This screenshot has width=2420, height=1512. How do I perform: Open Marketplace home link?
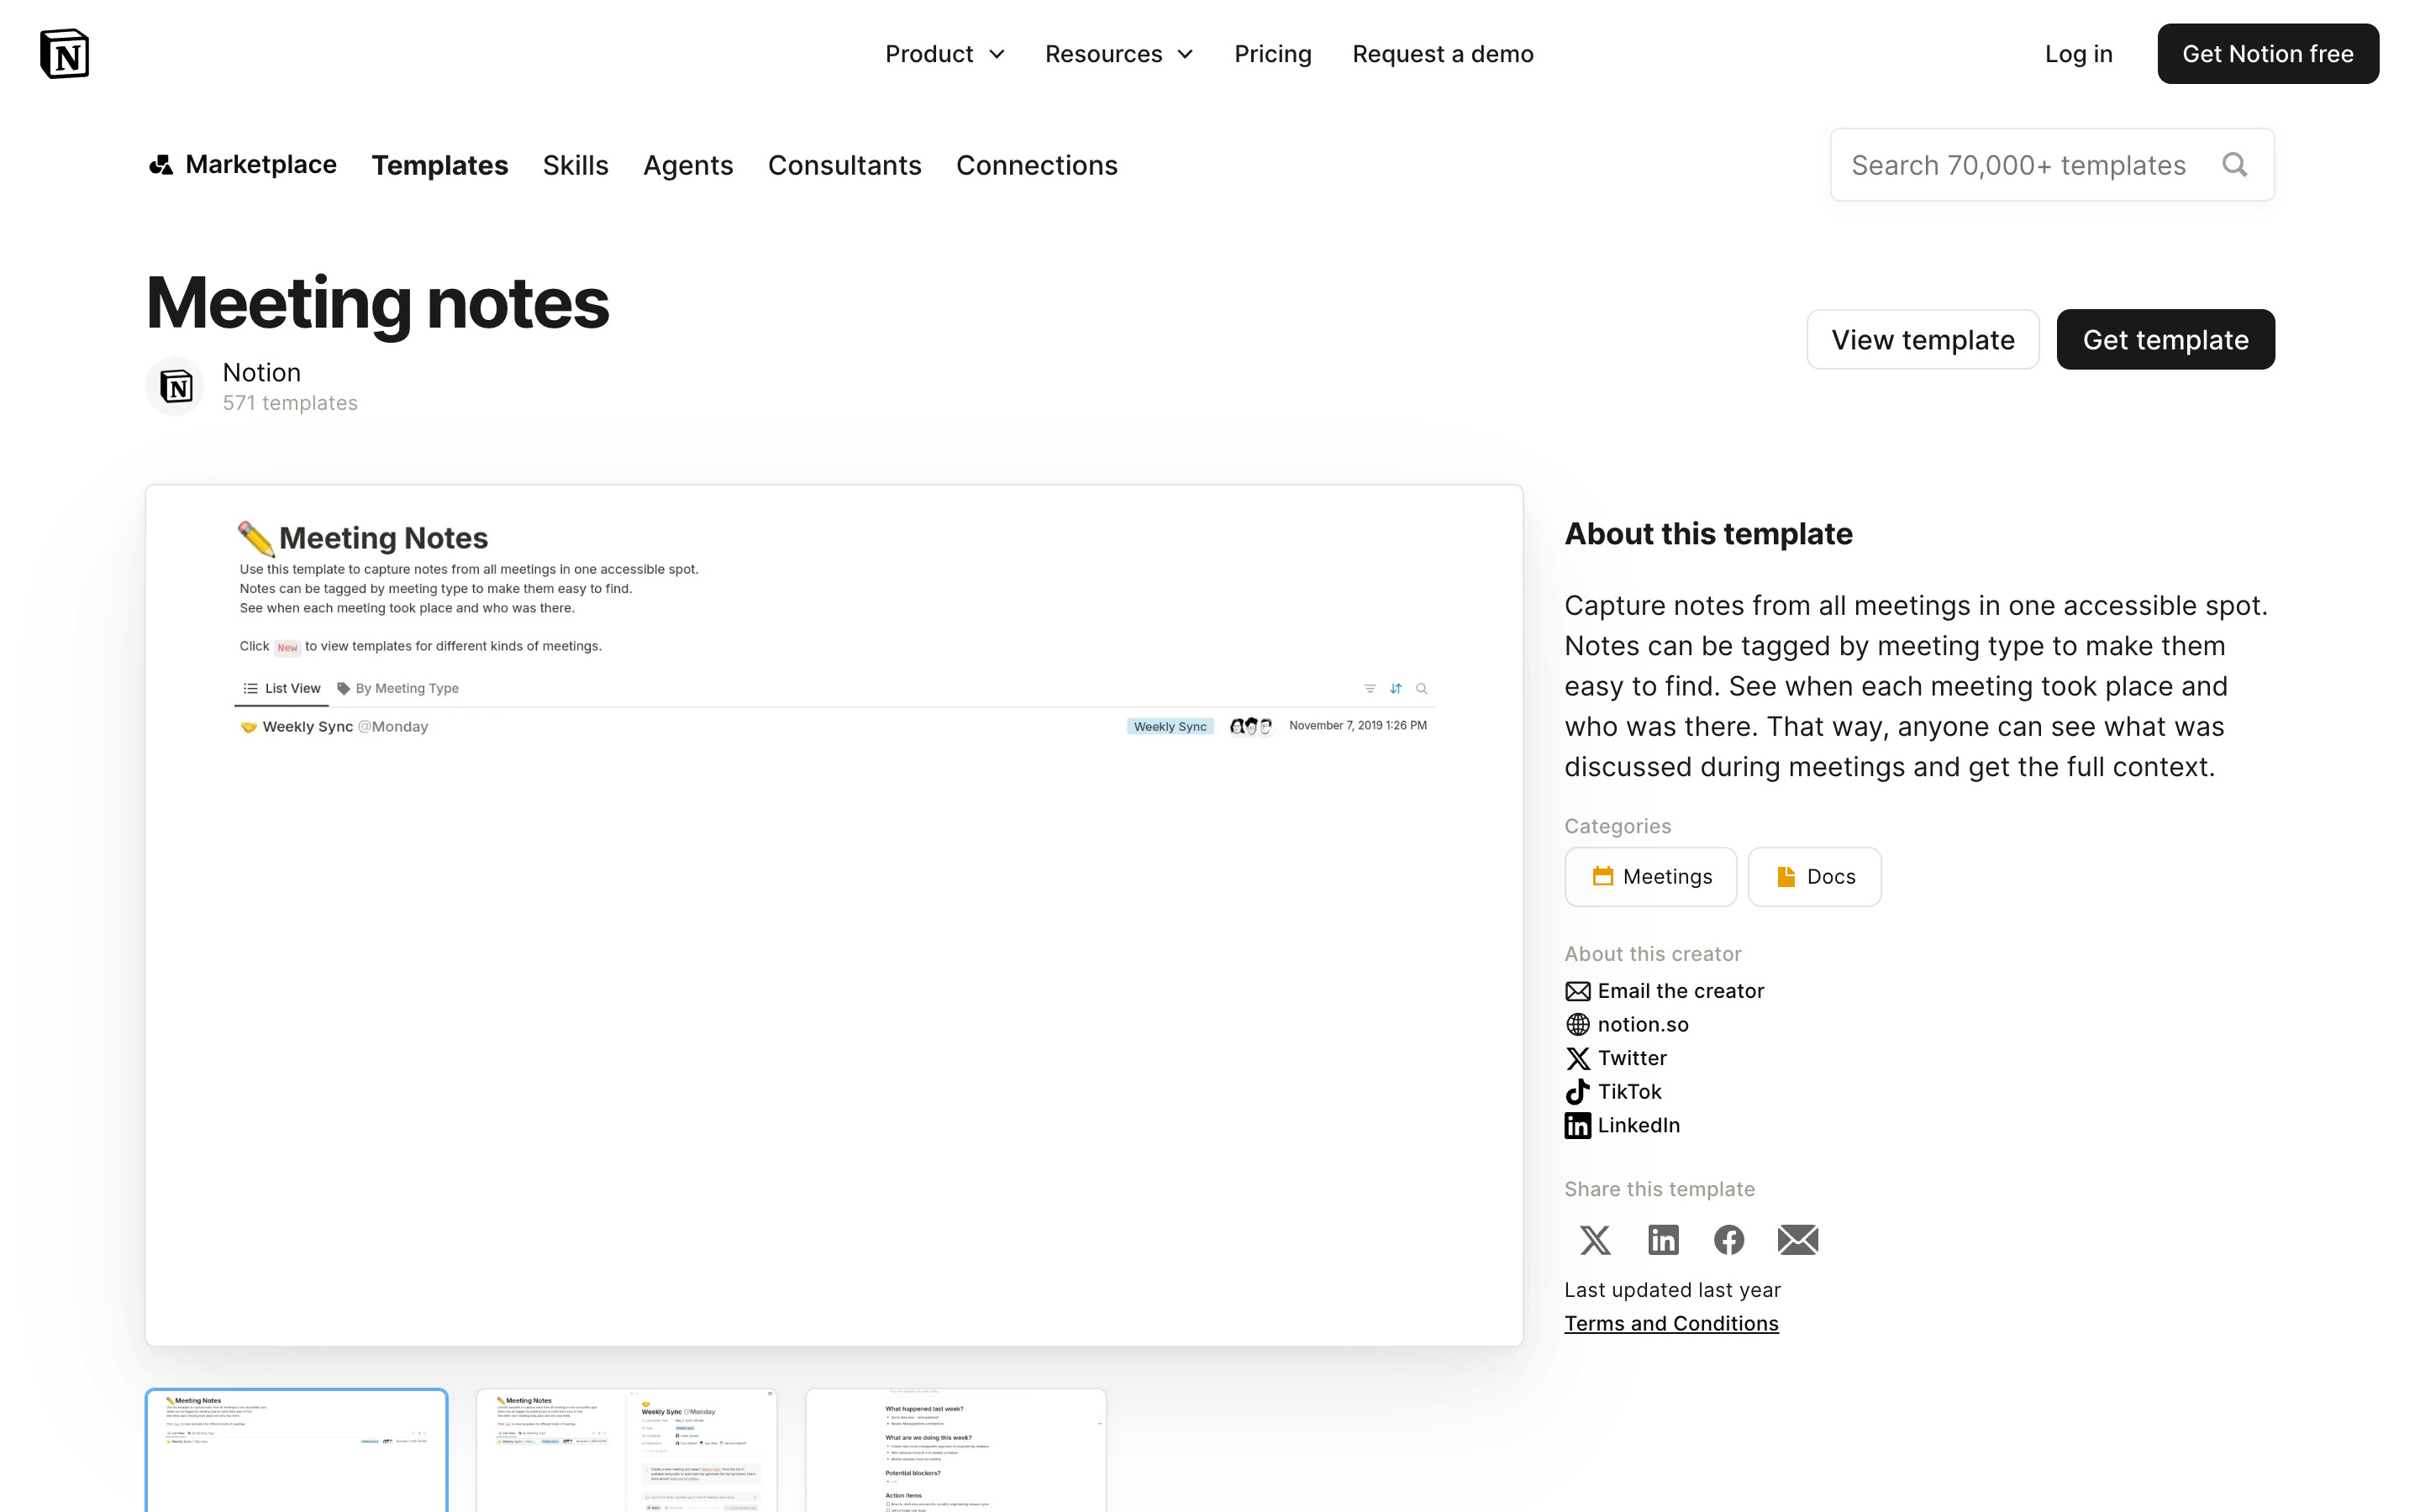[x=243, y=164]
